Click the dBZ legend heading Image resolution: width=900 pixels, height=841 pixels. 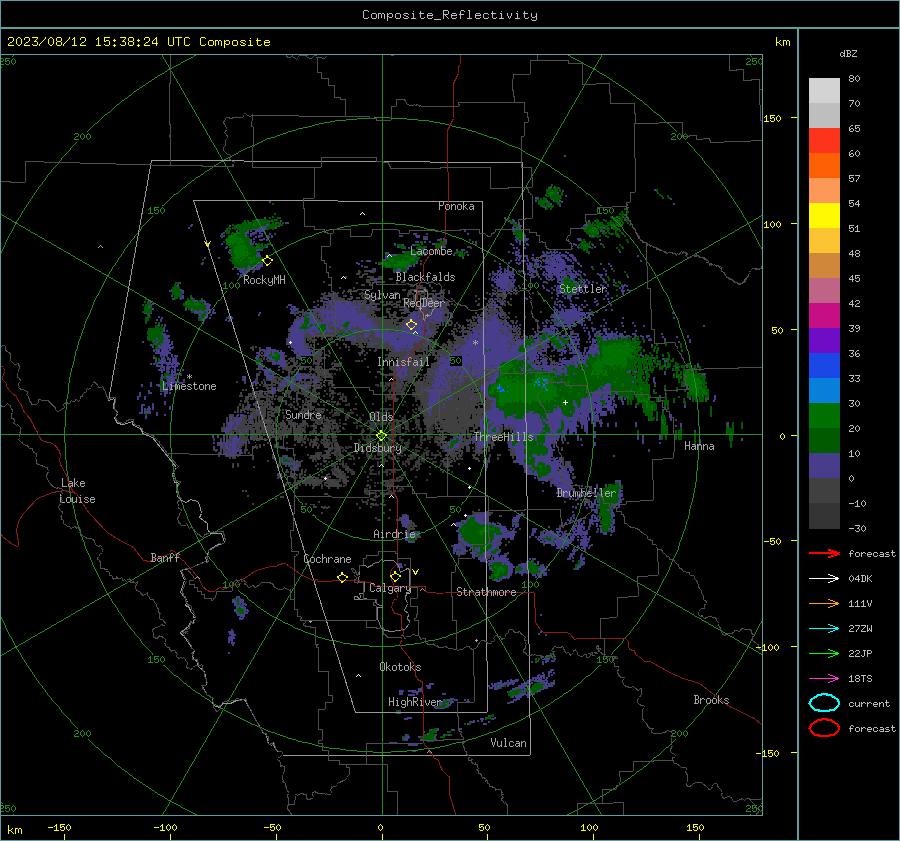click(848, 54)
